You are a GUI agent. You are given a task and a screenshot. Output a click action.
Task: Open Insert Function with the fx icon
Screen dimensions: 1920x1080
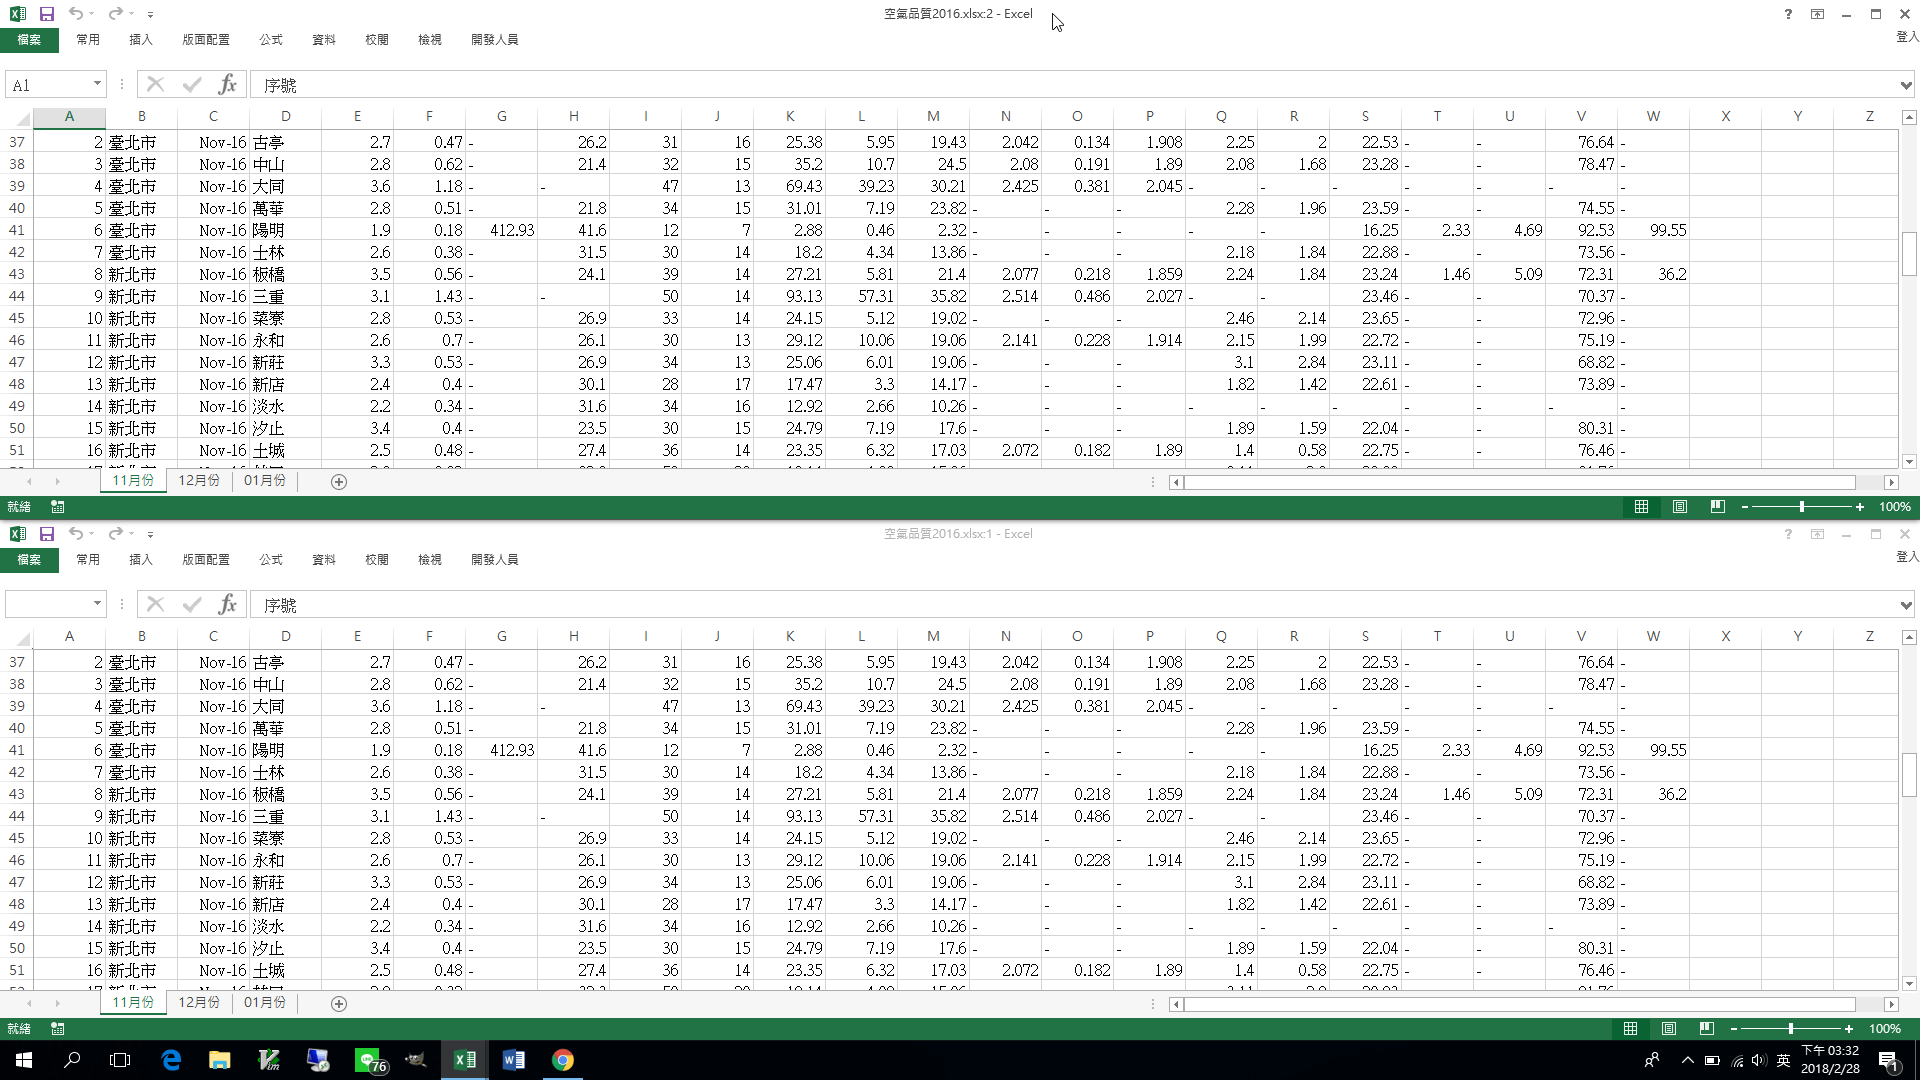tap(228, 84)
